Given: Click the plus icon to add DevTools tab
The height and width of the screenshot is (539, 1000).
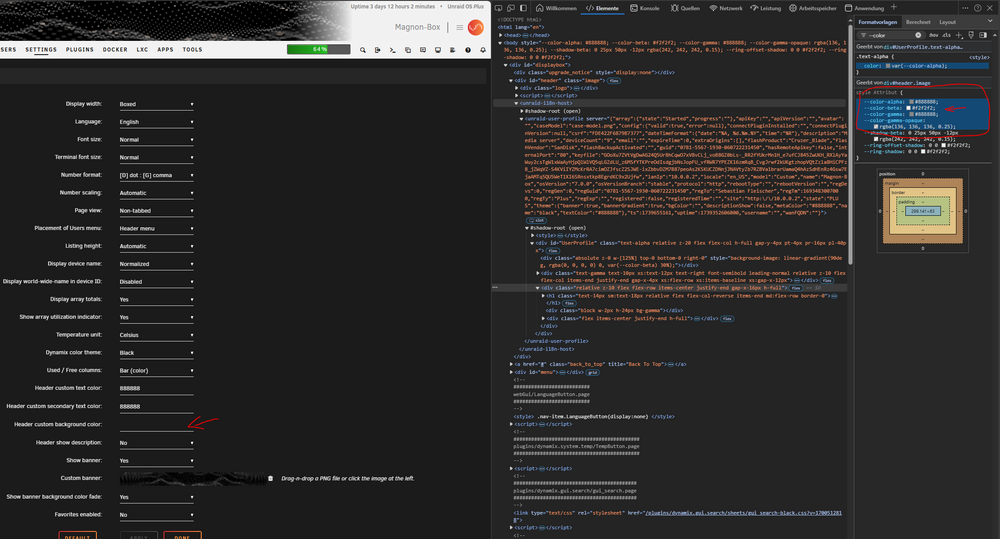Looking at the screenshot, I should [893, 8].
